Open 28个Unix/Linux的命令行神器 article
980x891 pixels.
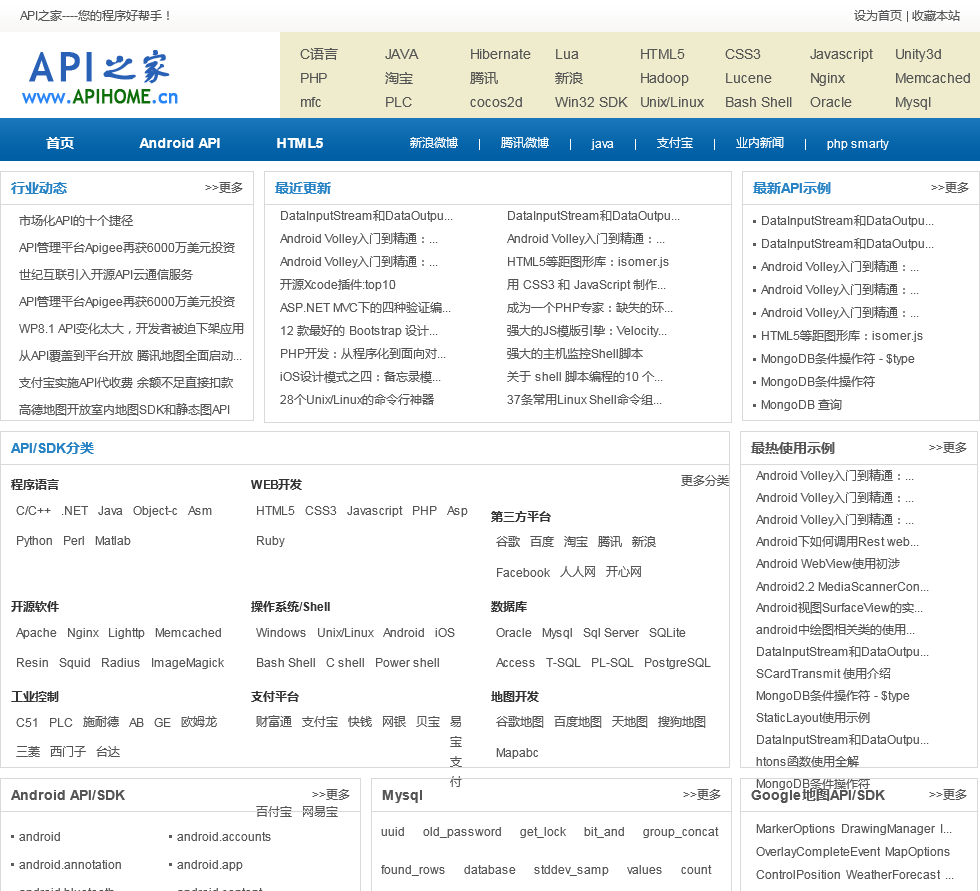click(x=357, y=400)
